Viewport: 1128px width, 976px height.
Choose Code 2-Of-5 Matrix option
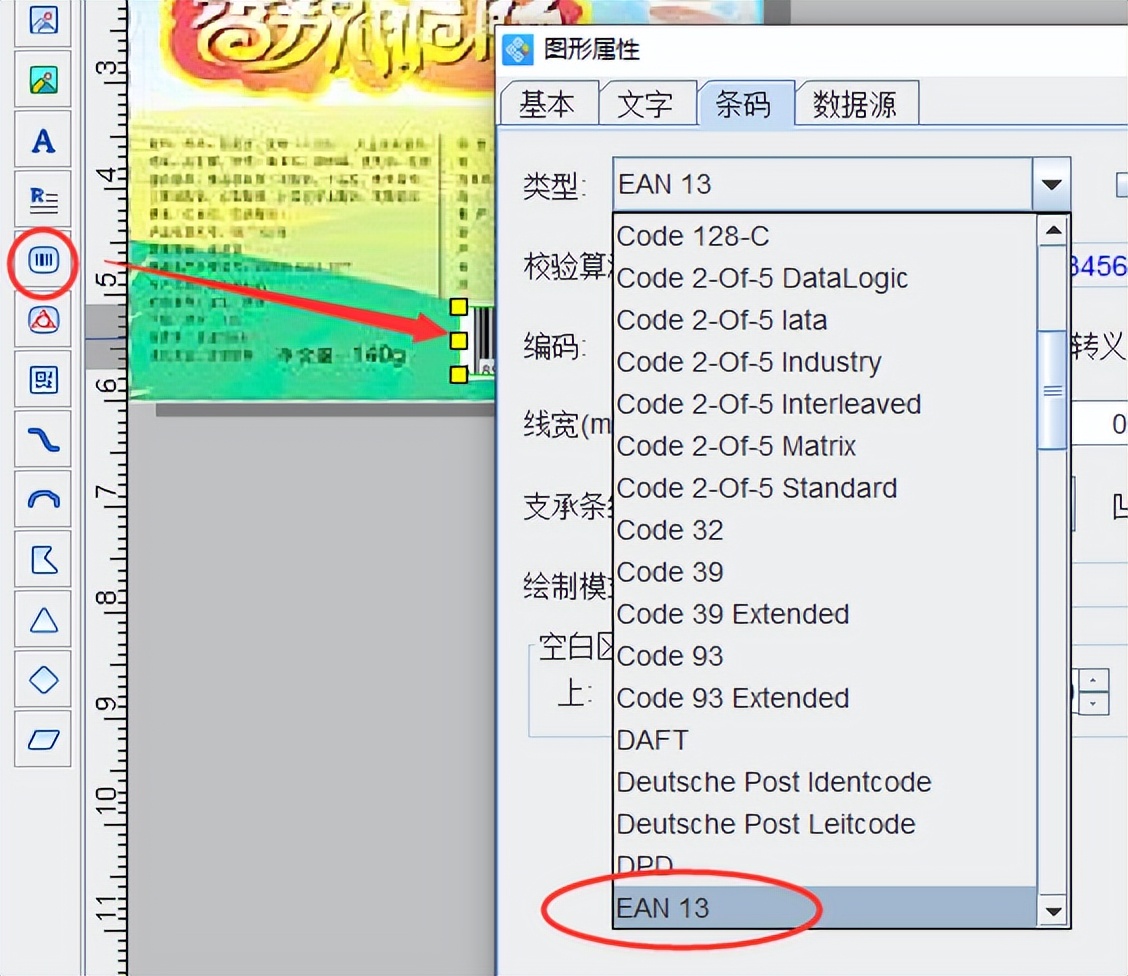click(x=825, y=446)
